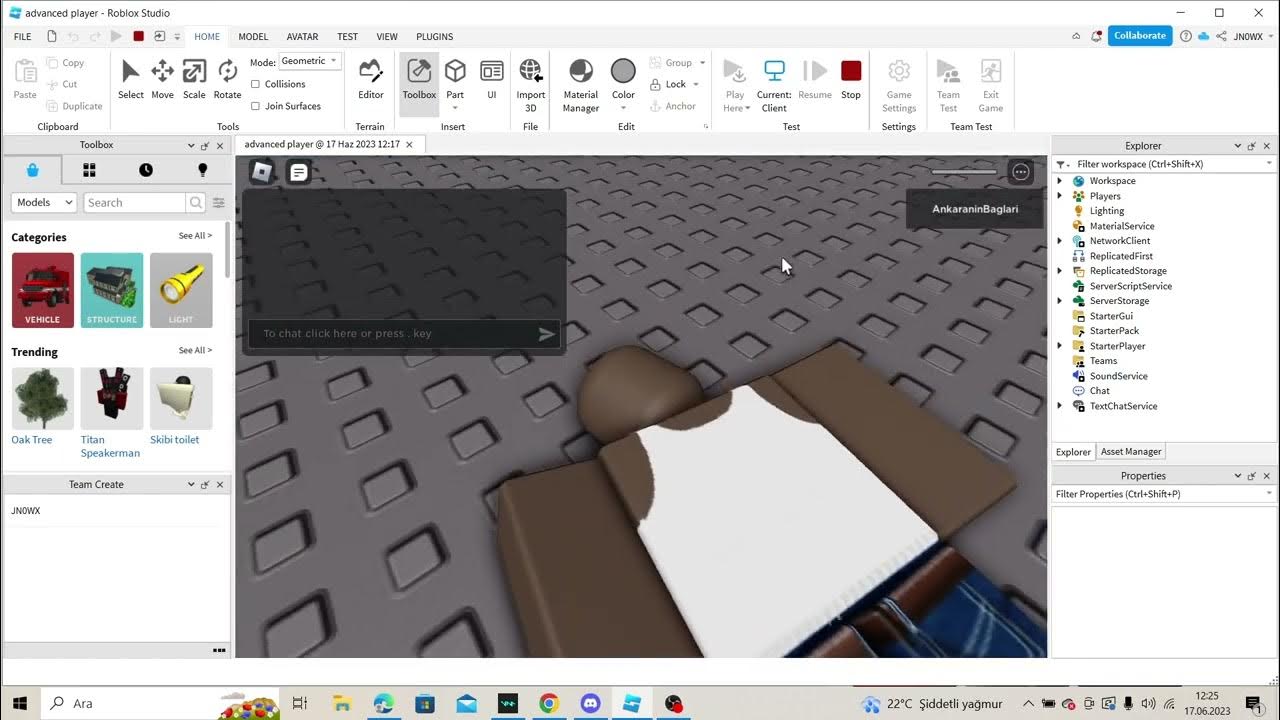The width and height of the screenshot is (1280, 720).
Task: Open Discord from the taskbar
Action: point(590,704)
